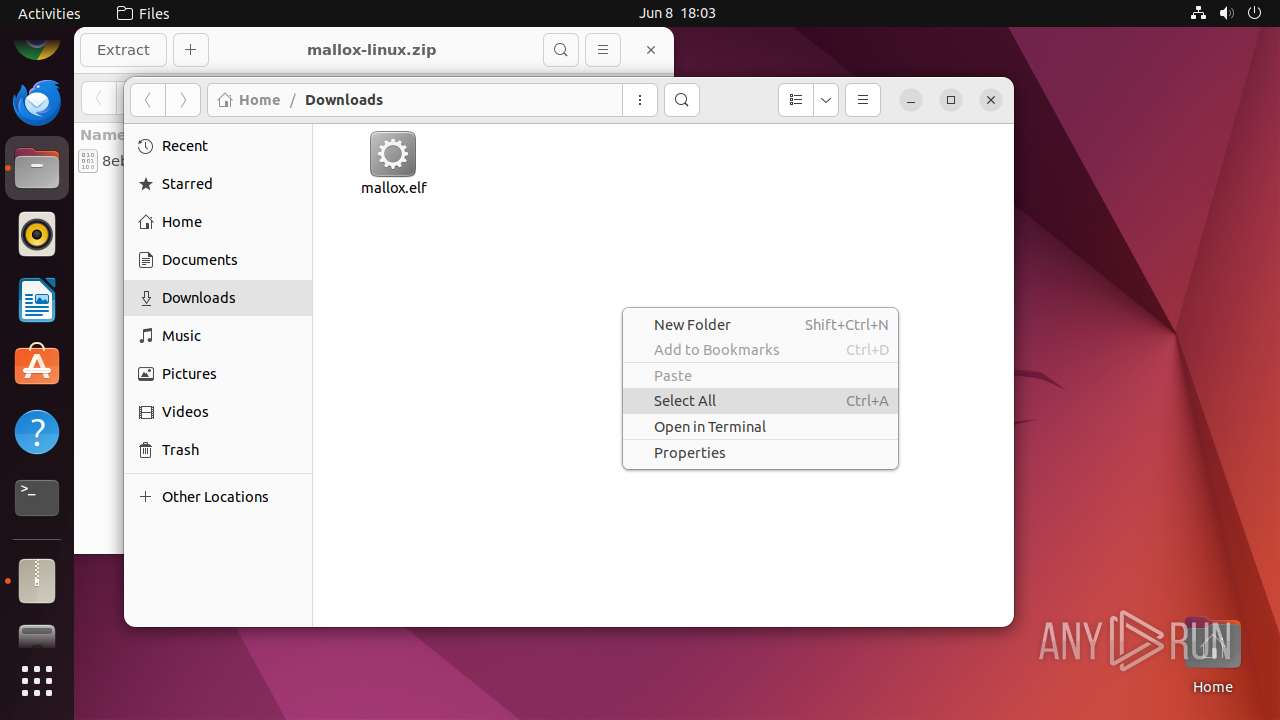The width and height of the screenshot is (1280, 720).
Task: Search in mallox-linux.zip archive window
Action: (561, 50)
